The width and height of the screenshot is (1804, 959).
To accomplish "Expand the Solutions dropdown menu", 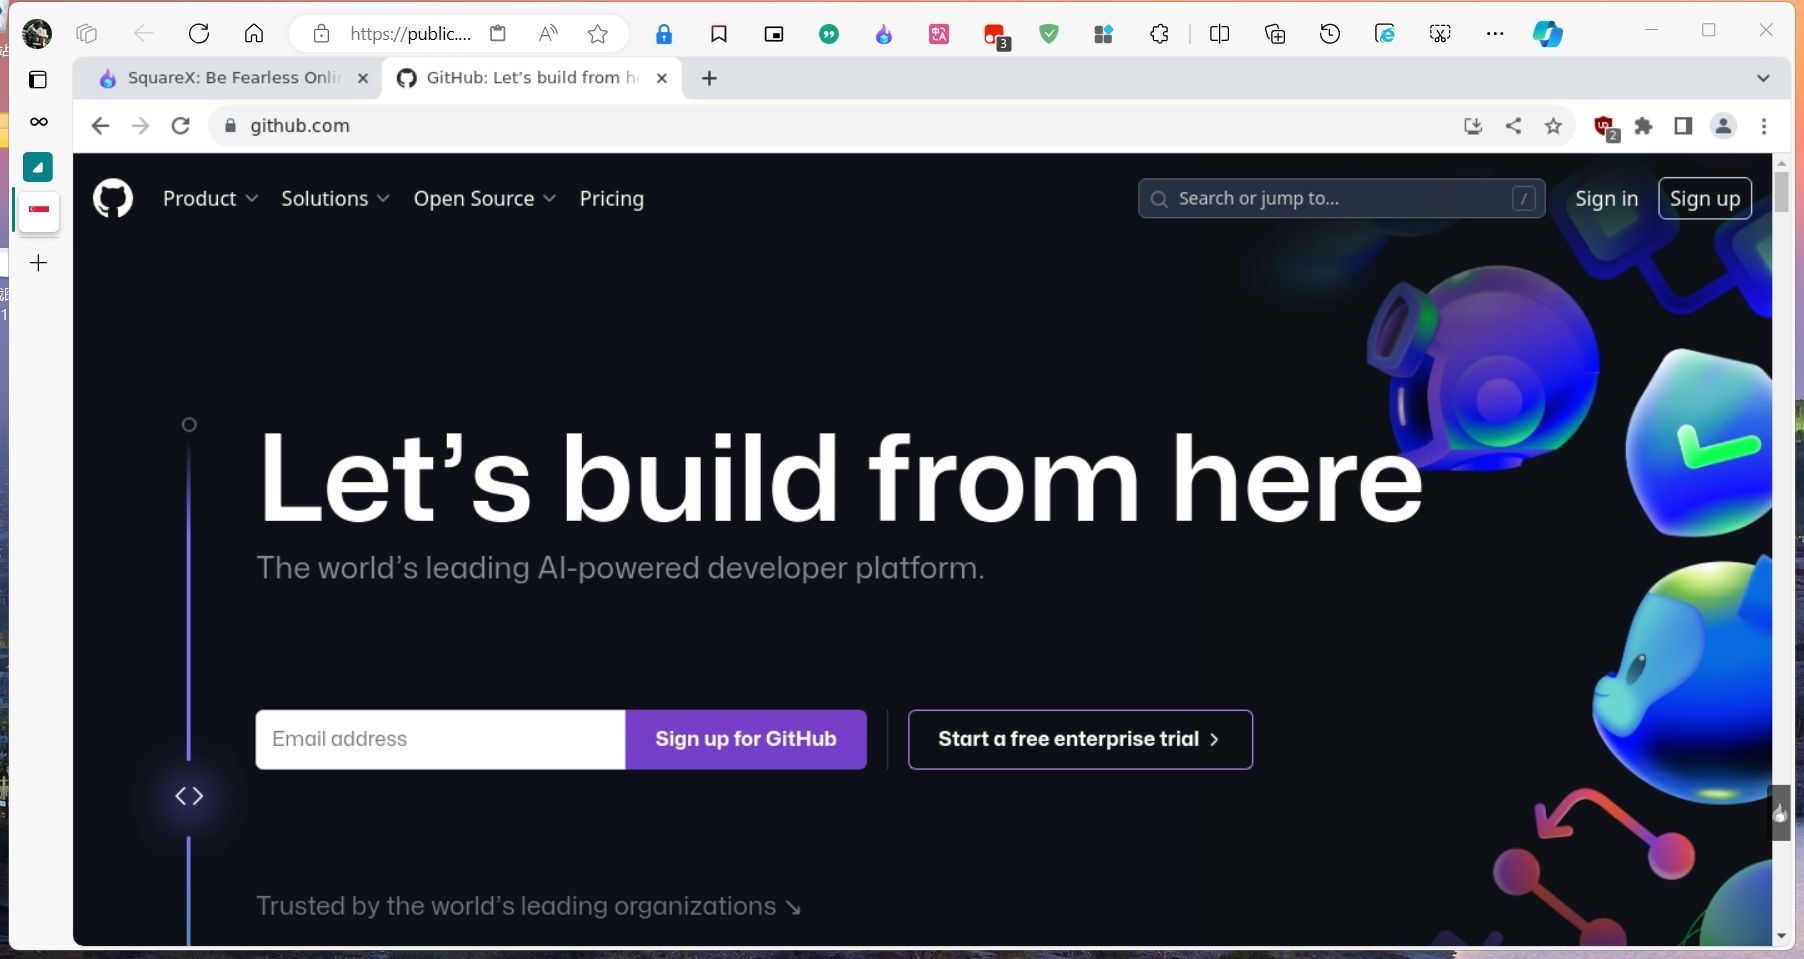I will click(x=335, y=198).
